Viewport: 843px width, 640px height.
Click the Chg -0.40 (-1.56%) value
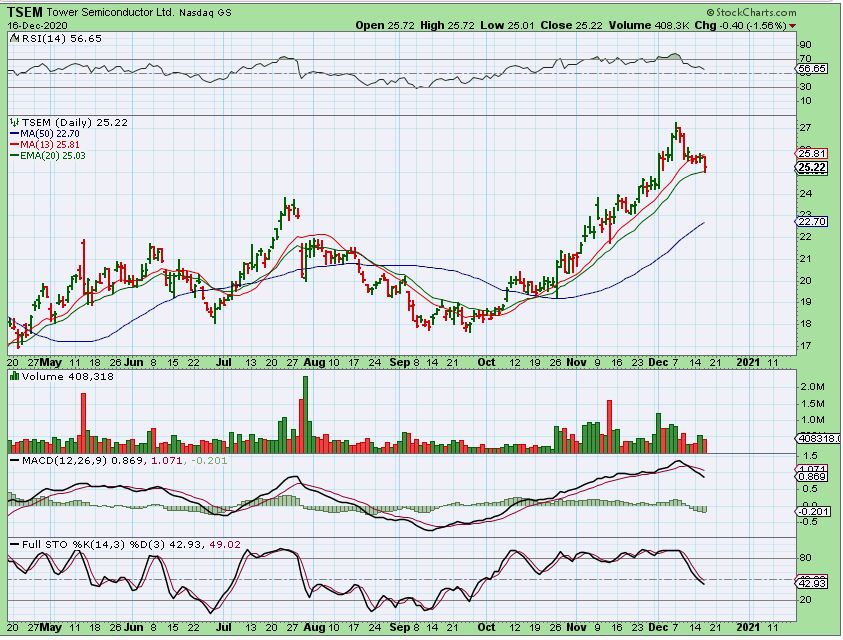[x=741, y=25]
